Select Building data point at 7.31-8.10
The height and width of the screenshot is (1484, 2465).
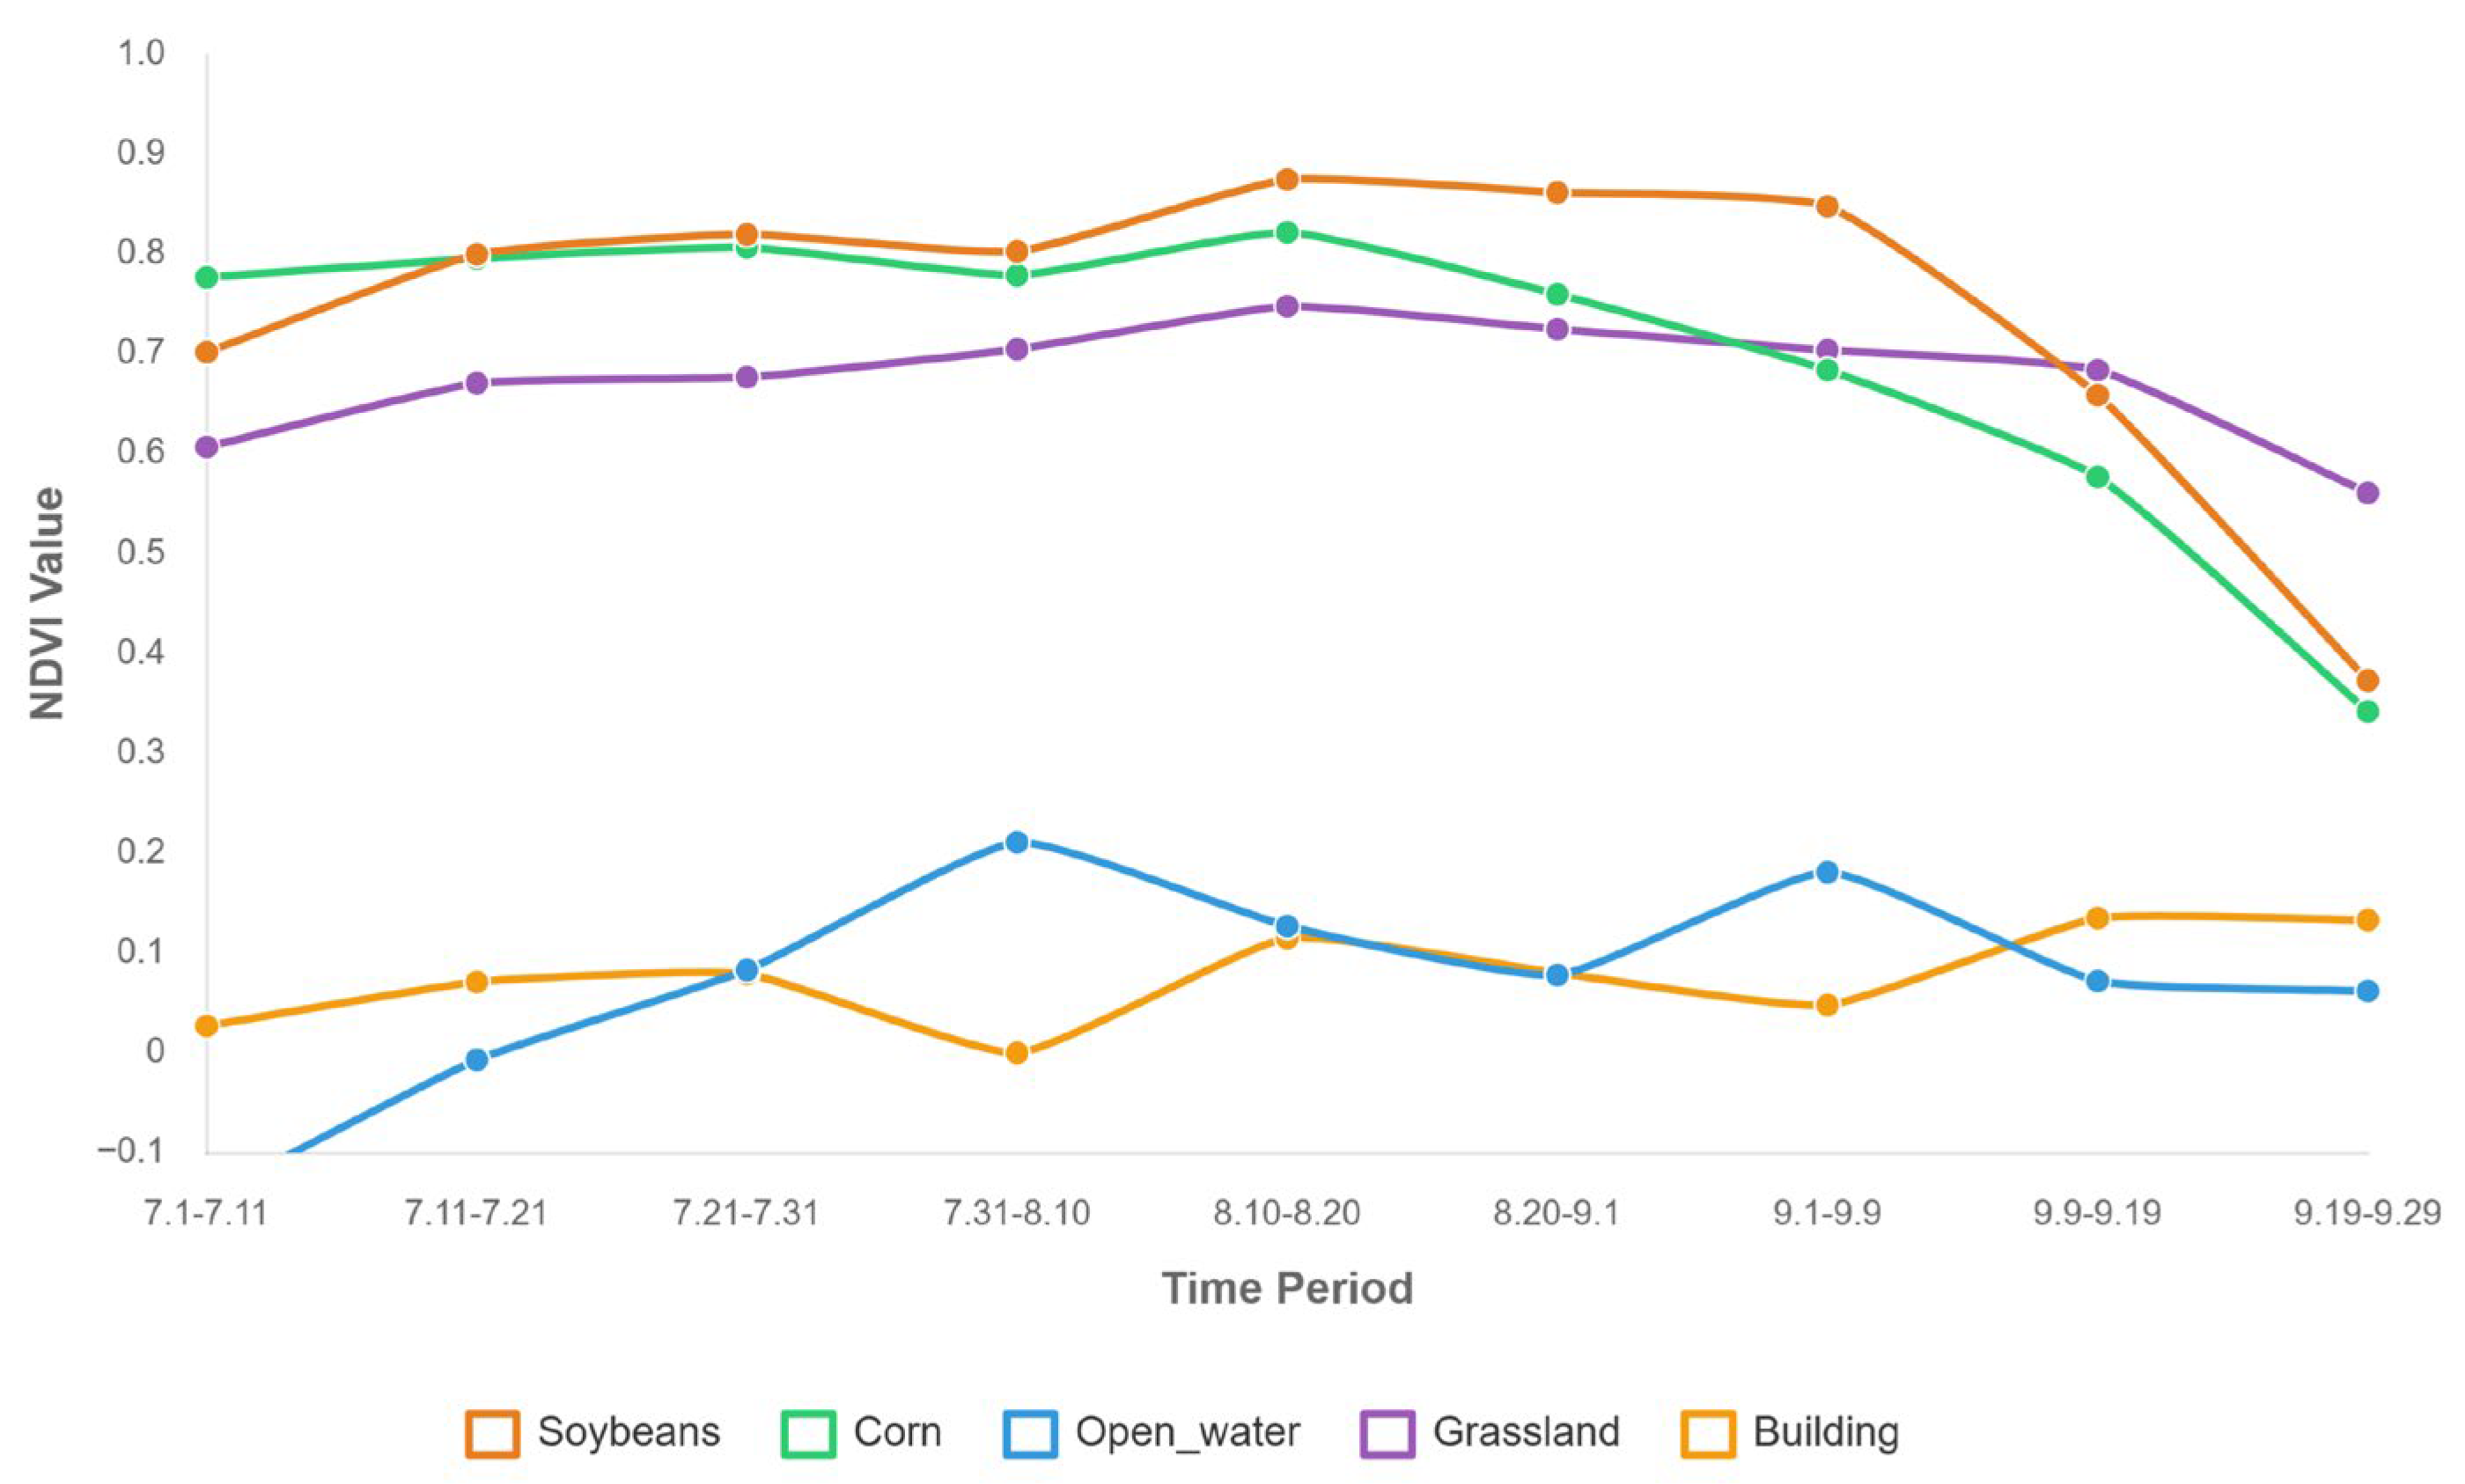(1017, 1053)
